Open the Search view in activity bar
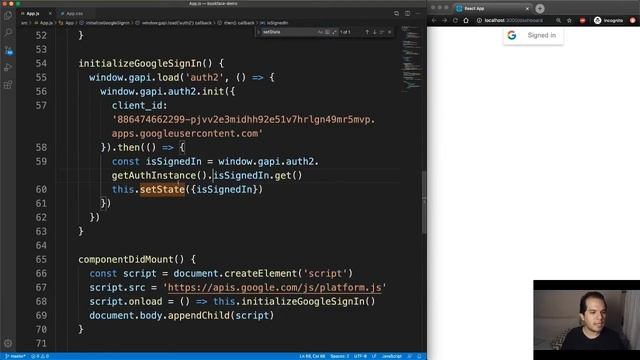This screenshot has height=360, width=640. coord(8,33)
